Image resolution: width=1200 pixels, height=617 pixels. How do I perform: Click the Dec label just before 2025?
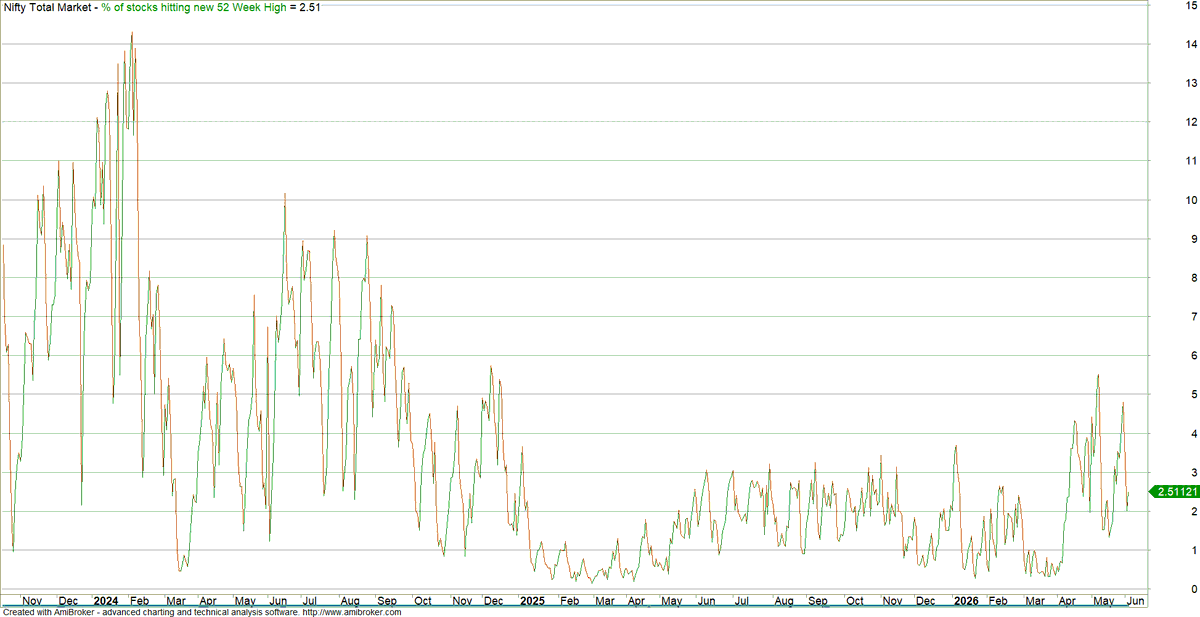pos(494,601)
